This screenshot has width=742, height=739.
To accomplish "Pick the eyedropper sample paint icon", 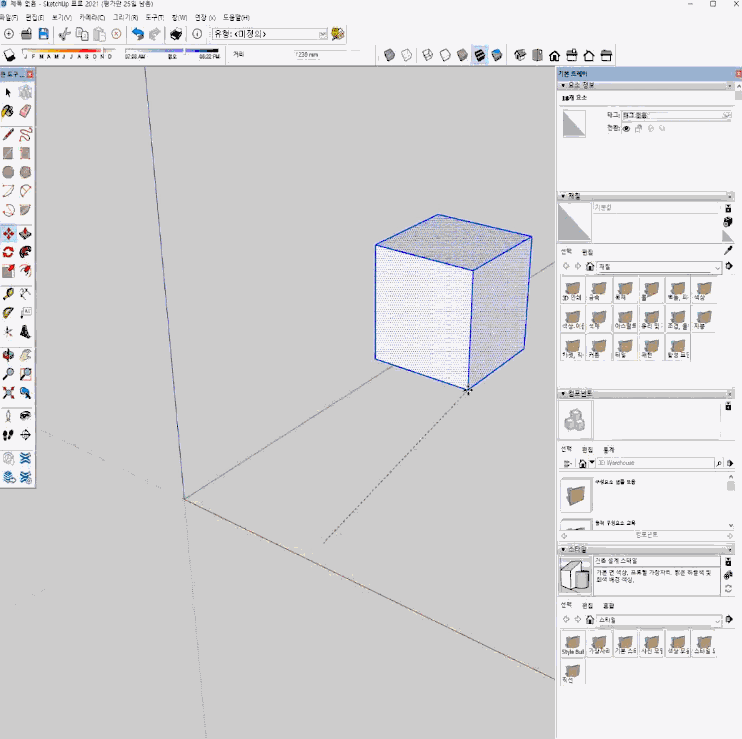I will point(728,250).
